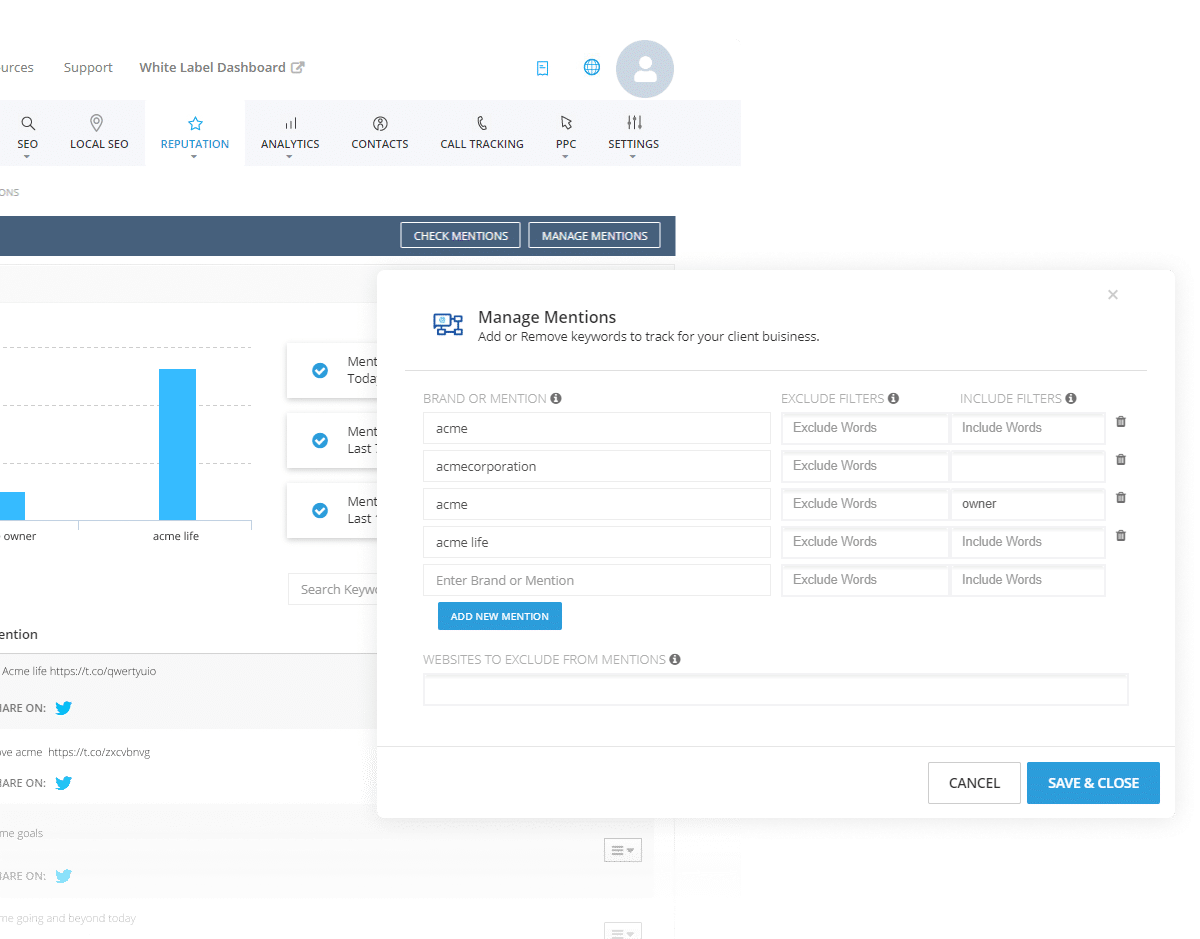Save changes with SAVE & CLOSE
This screenshot has width=1200, height=939.
point(1093,783)
